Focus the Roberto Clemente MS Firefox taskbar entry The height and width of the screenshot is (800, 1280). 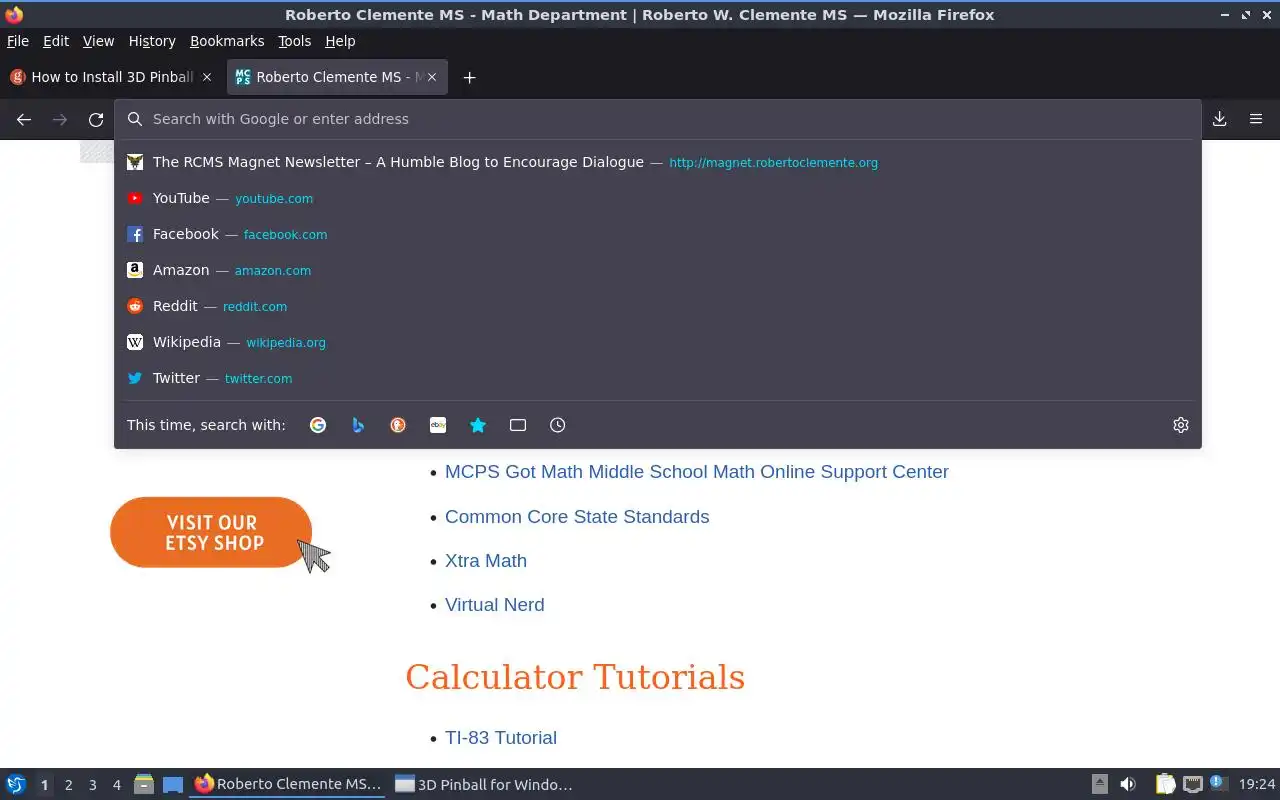click(x=288, y=785)
